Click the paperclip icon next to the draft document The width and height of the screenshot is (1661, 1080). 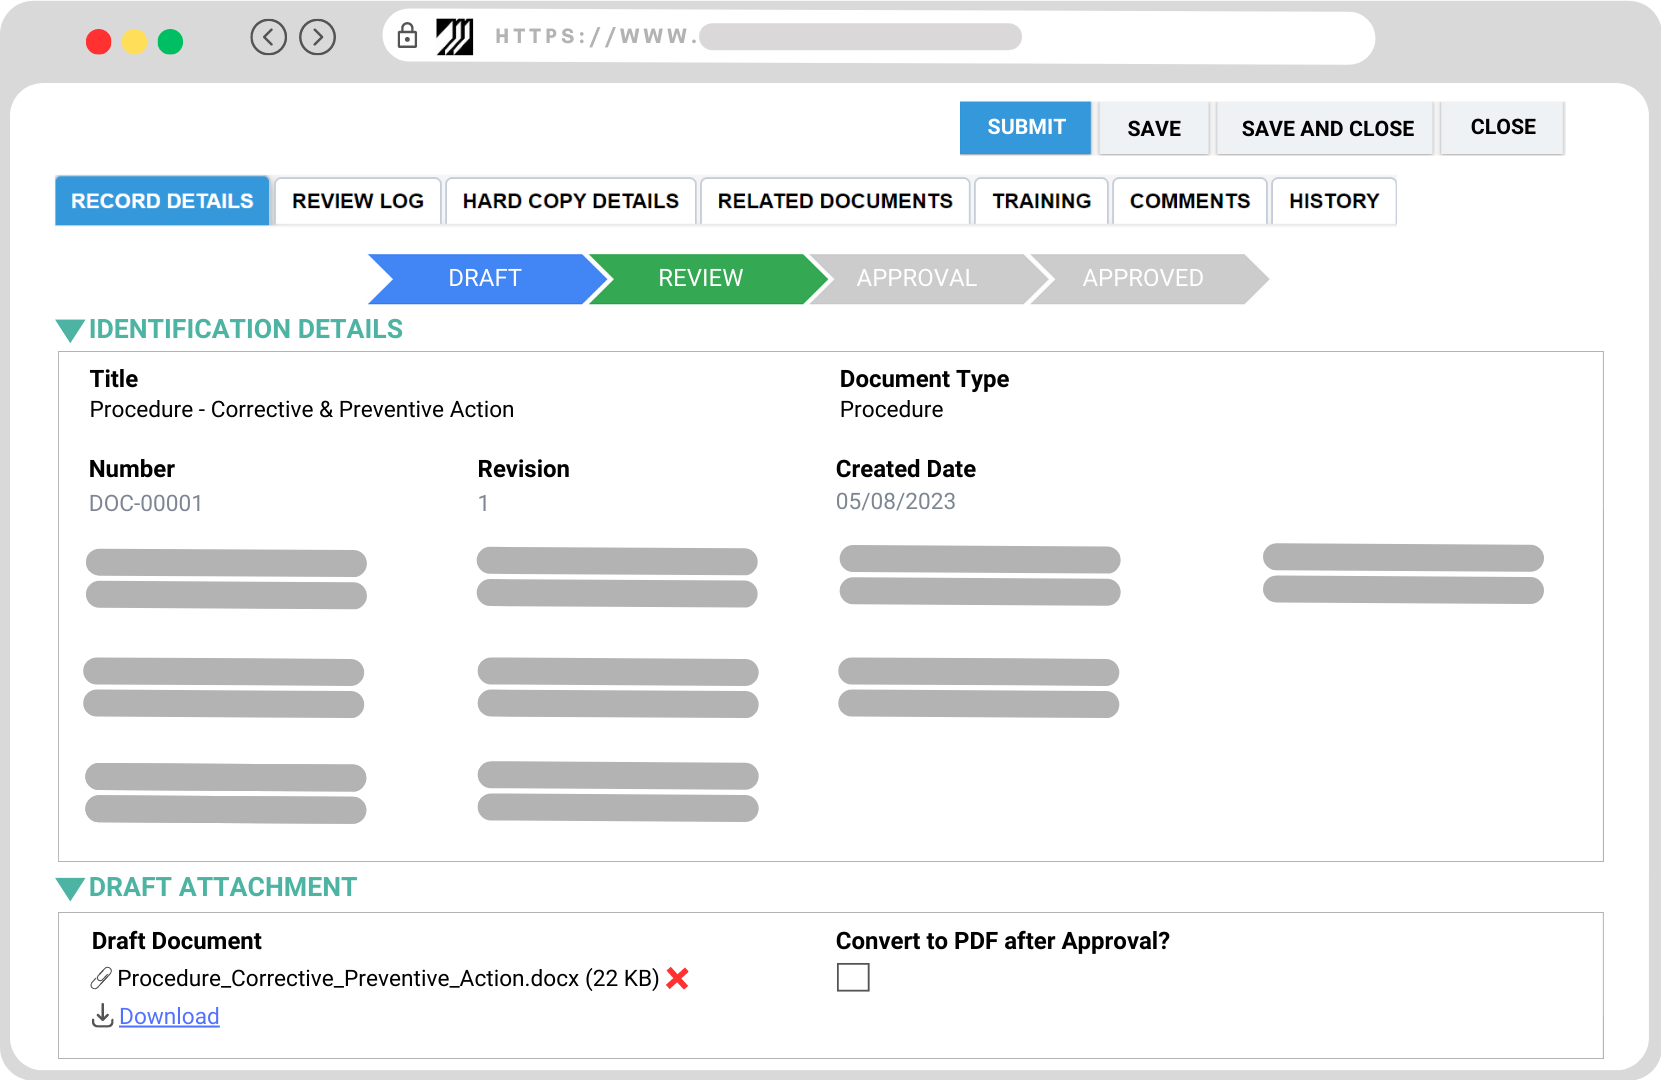tap(100, 979)
